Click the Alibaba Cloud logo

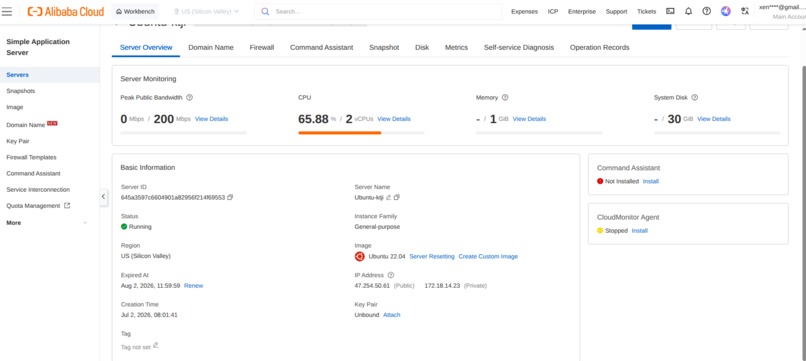(x=66, y=11)
